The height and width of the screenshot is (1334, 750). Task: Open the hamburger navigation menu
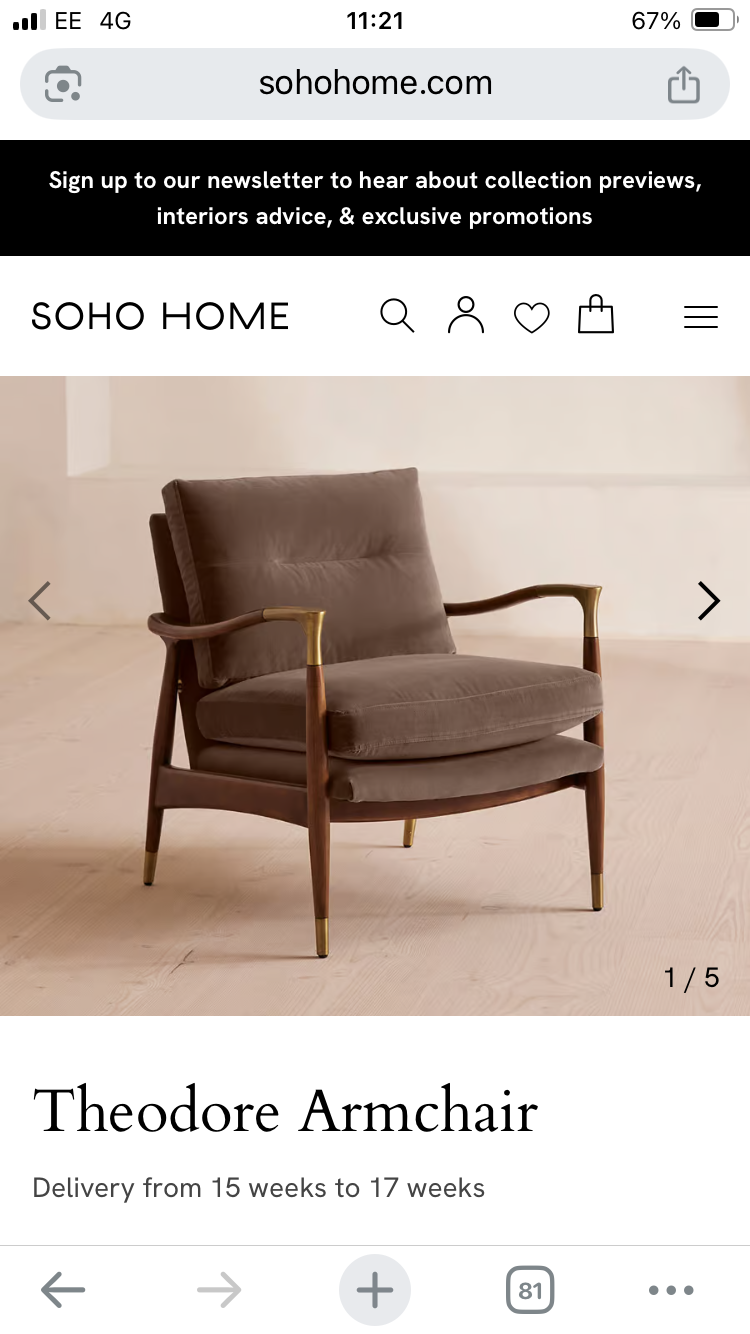point(701,318)
